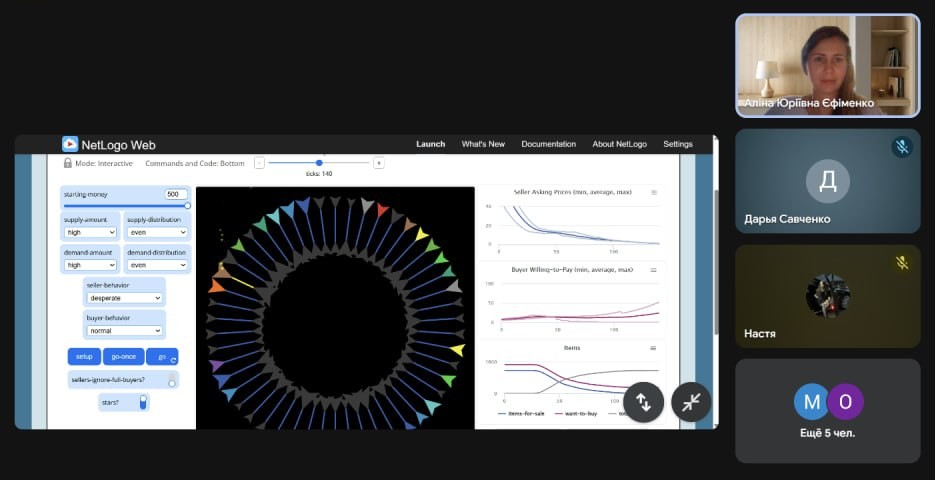Click the swap up-down arrows round button
The image size is (935, 480).
[644, 402]
